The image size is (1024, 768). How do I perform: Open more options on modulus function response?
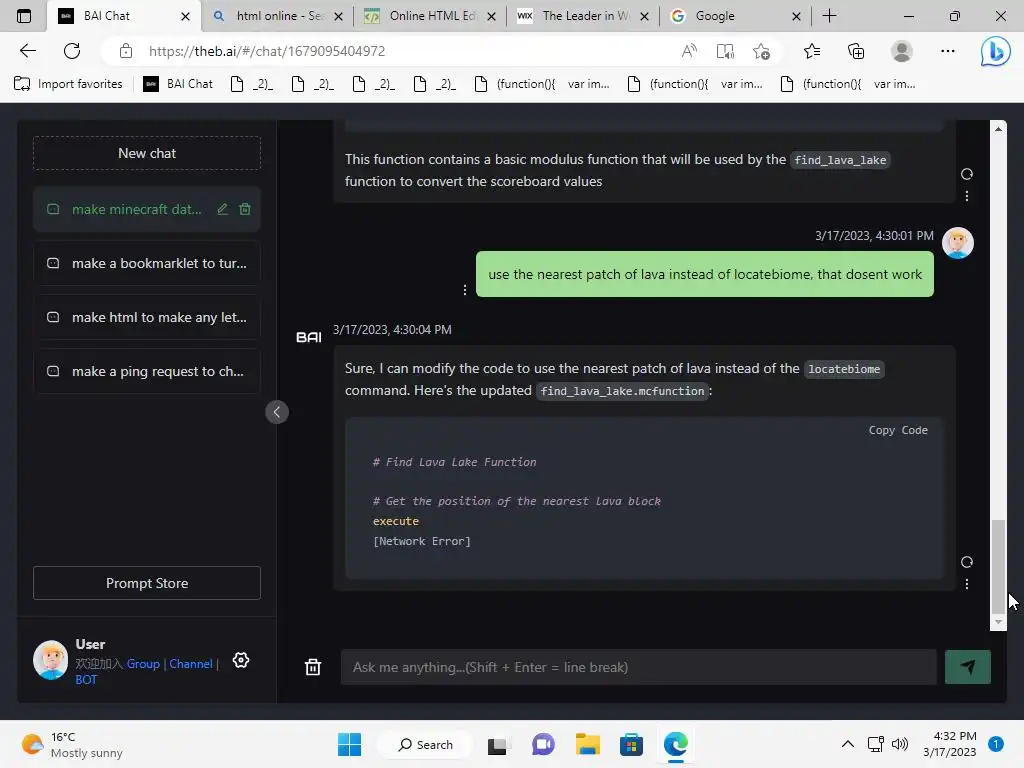pos(967,196)
